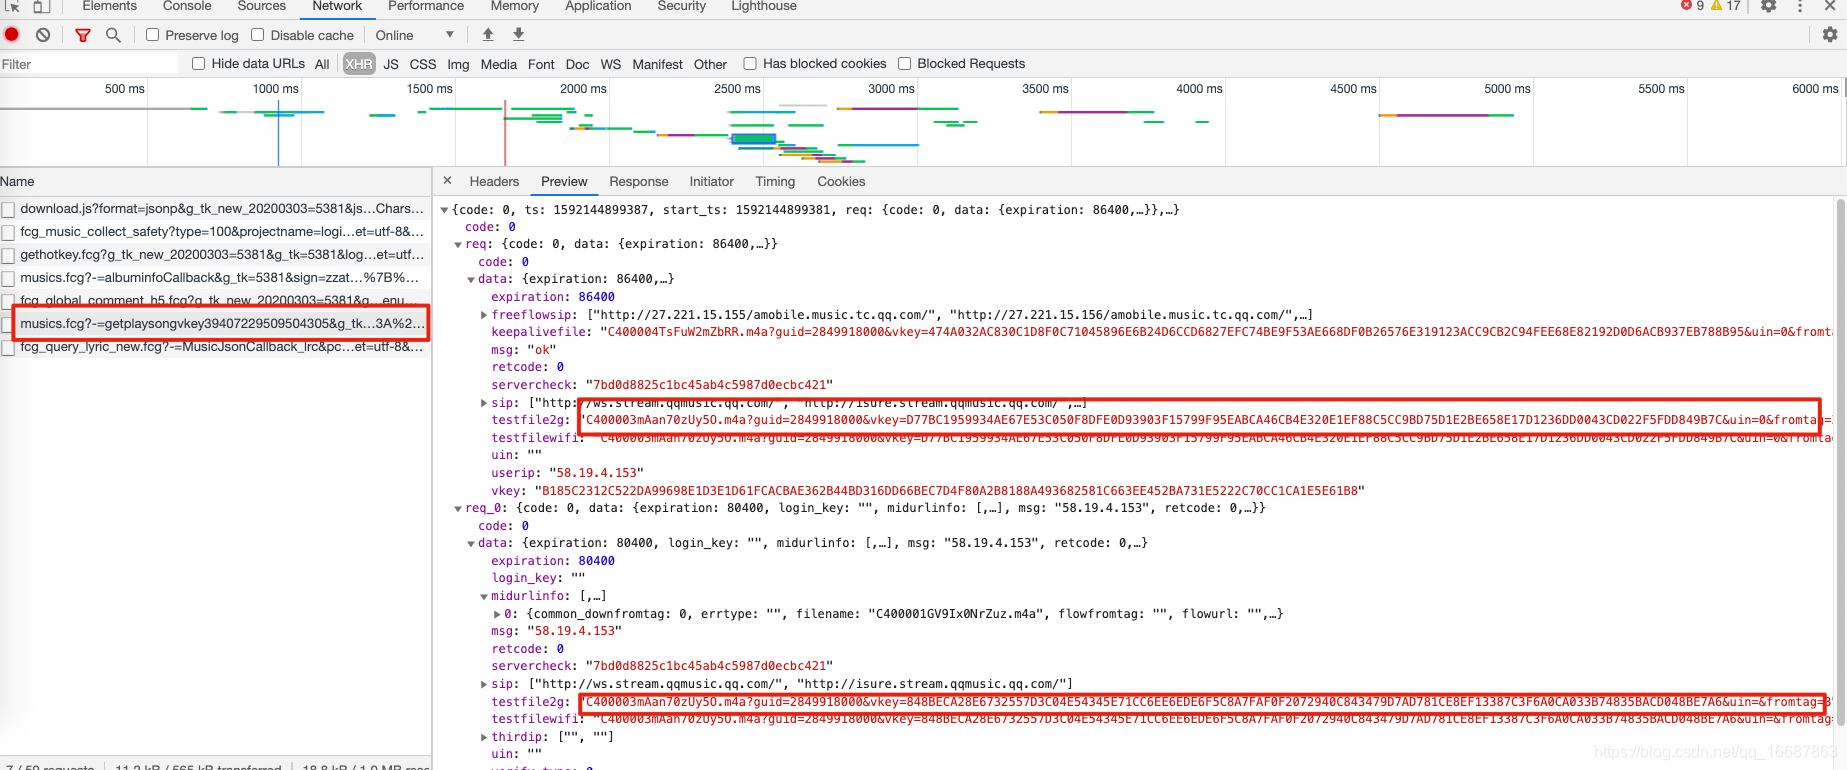Screen dimensions: 1847x770
Task: Open Network settings gear
Action: [x=1829, y=35]
